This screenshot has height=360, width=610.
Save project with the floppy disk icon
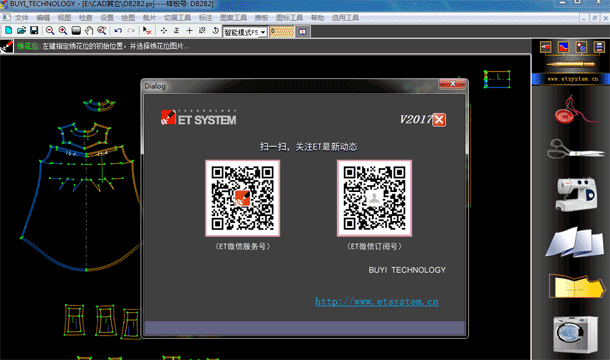click(x=34, y=30)
